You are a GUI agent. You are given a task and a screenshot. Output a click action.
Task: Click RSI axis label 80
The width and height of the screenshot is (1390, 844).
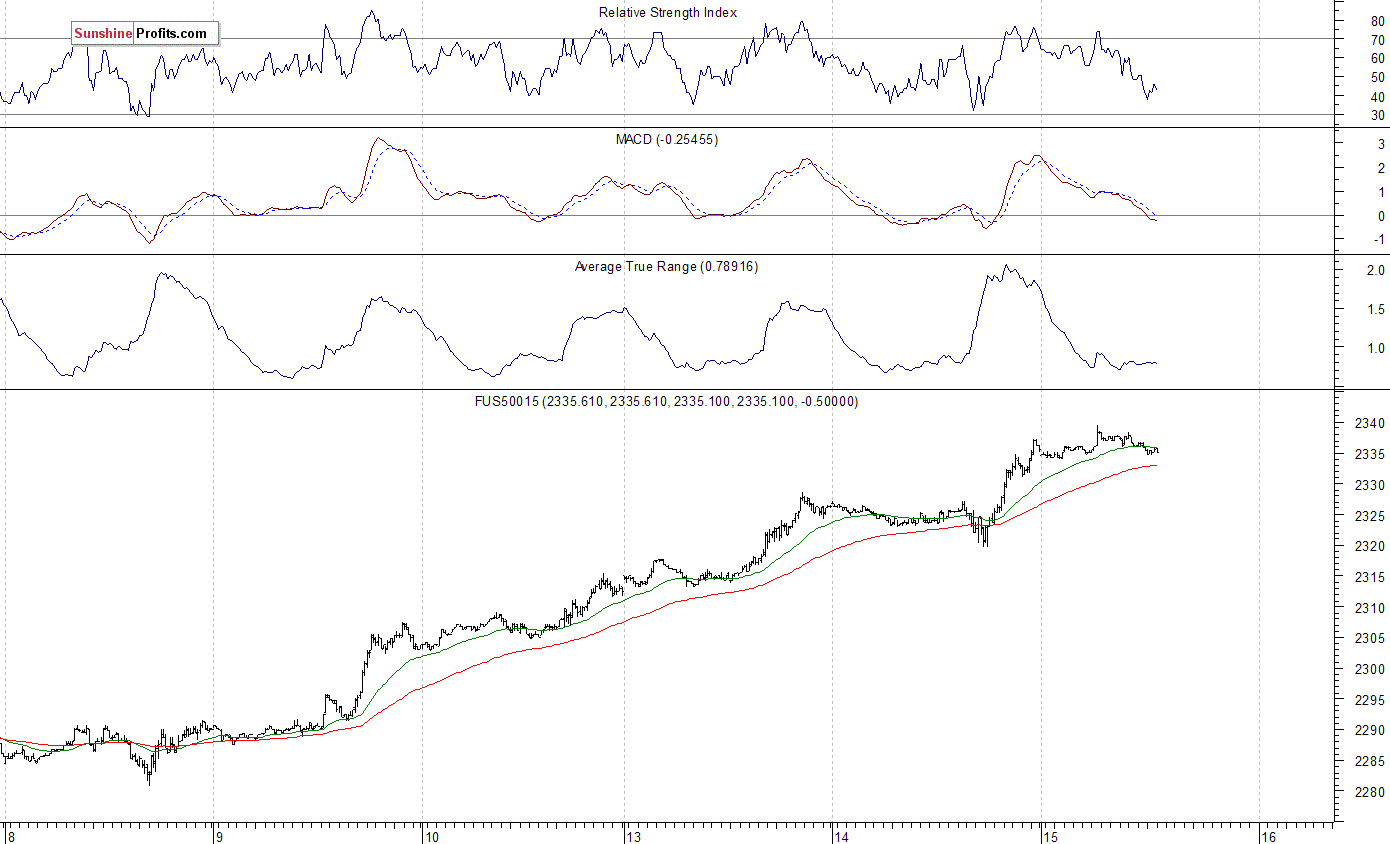tap(1378, 21)
